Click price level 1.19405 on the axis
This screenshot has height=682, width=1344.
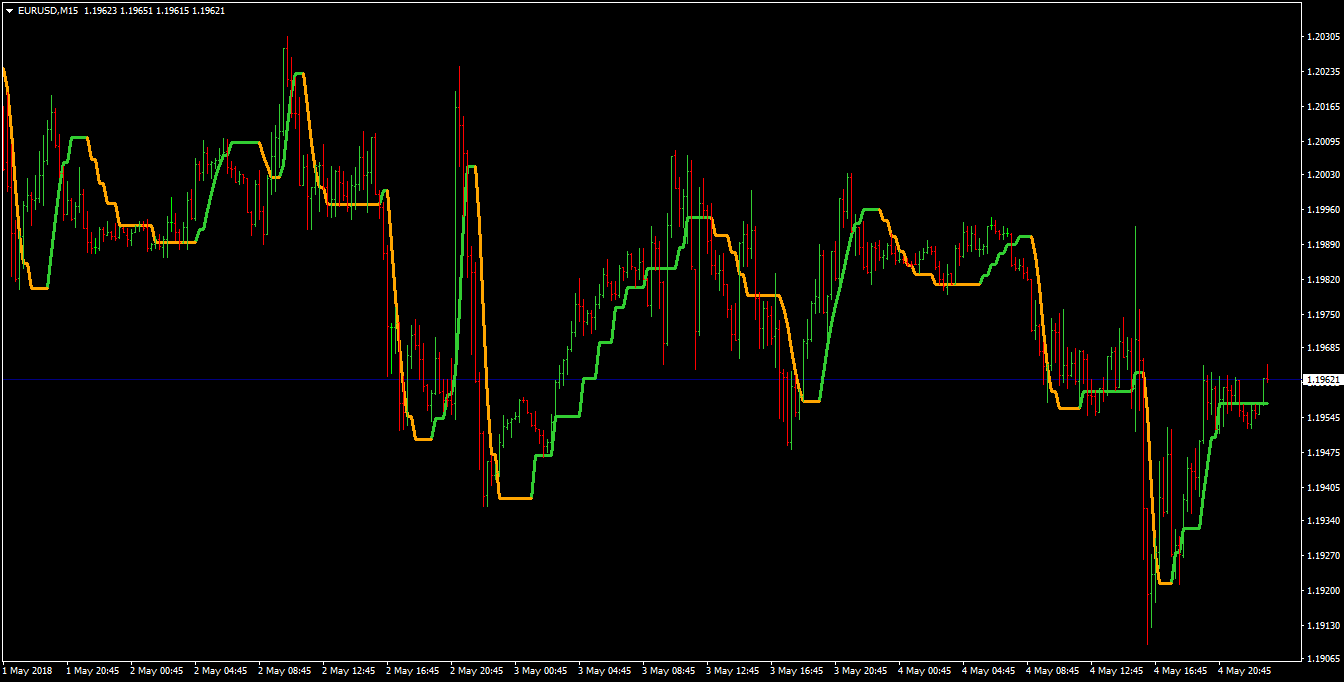[x=1323, y=487]
